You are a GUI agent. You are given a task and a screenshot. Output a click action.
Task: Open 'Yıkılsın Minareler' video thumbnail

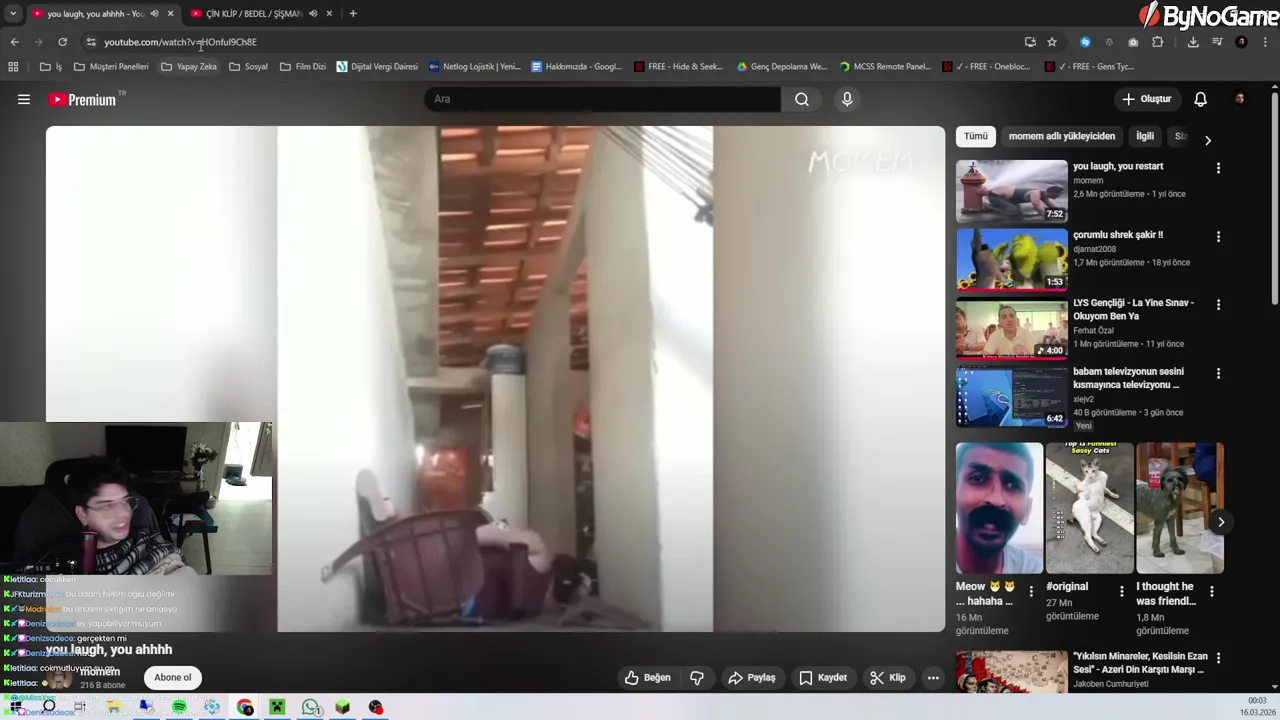(x=1011, y=671)
